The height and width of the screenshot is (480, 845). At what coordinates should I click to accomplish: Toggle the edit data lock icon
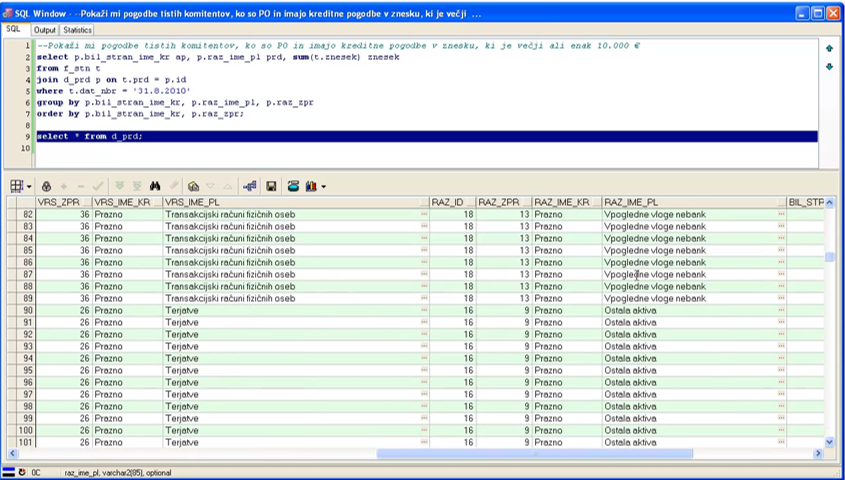pyautogui.click(x=46, y=186)
